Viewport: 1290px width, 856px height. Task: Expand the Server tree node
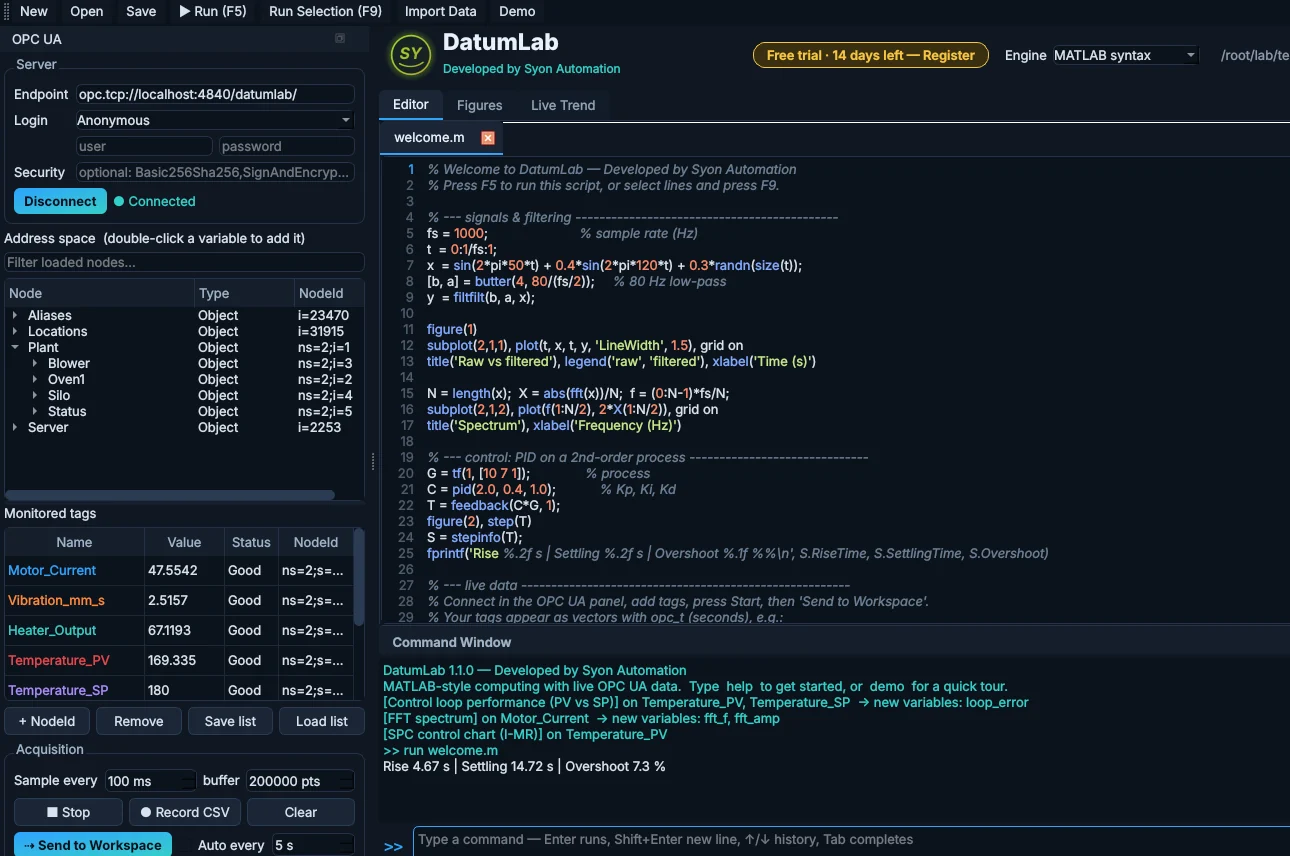[x=15, y=427]
